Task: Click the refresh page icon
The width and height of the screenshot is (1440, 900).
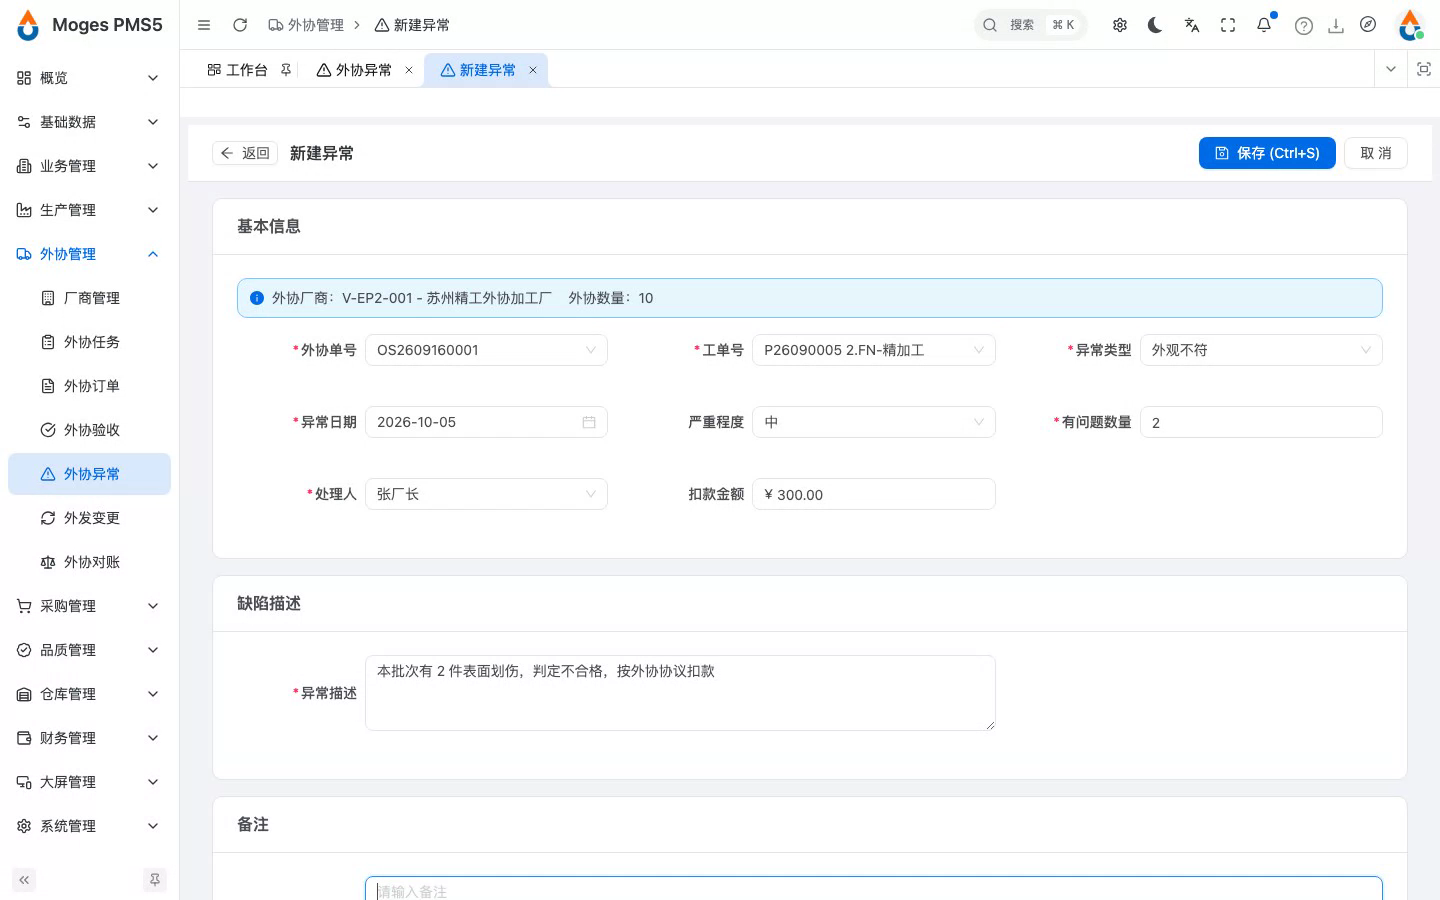Action: tap(240, 25)
